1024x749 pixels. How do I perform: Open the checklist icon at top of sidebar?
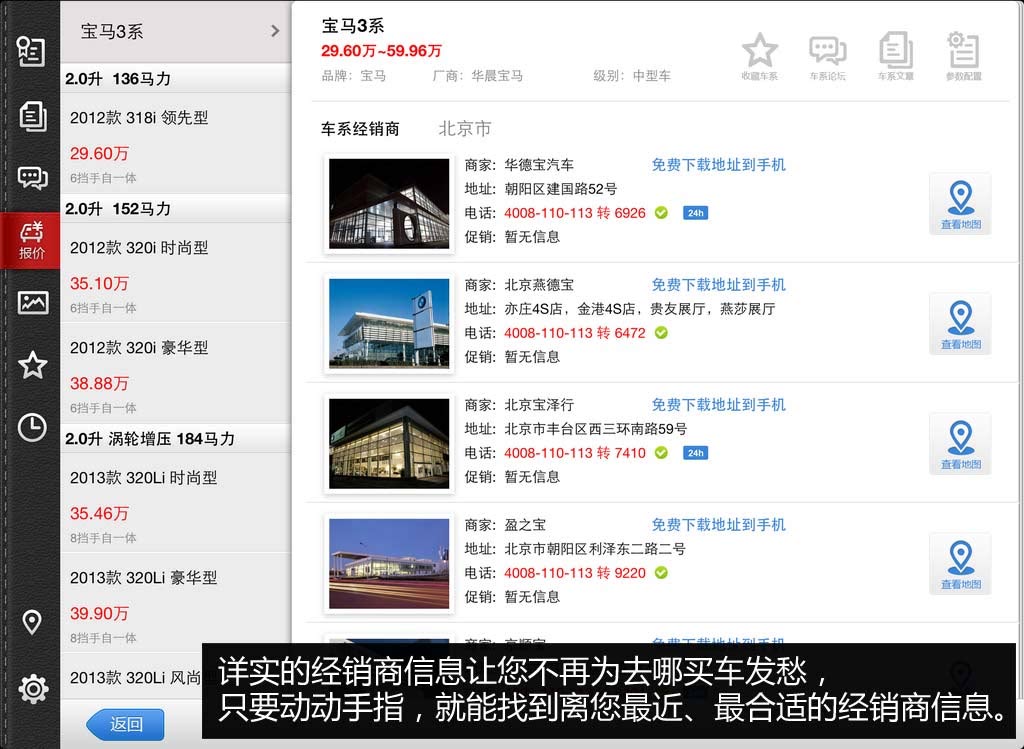pos(31,51)
